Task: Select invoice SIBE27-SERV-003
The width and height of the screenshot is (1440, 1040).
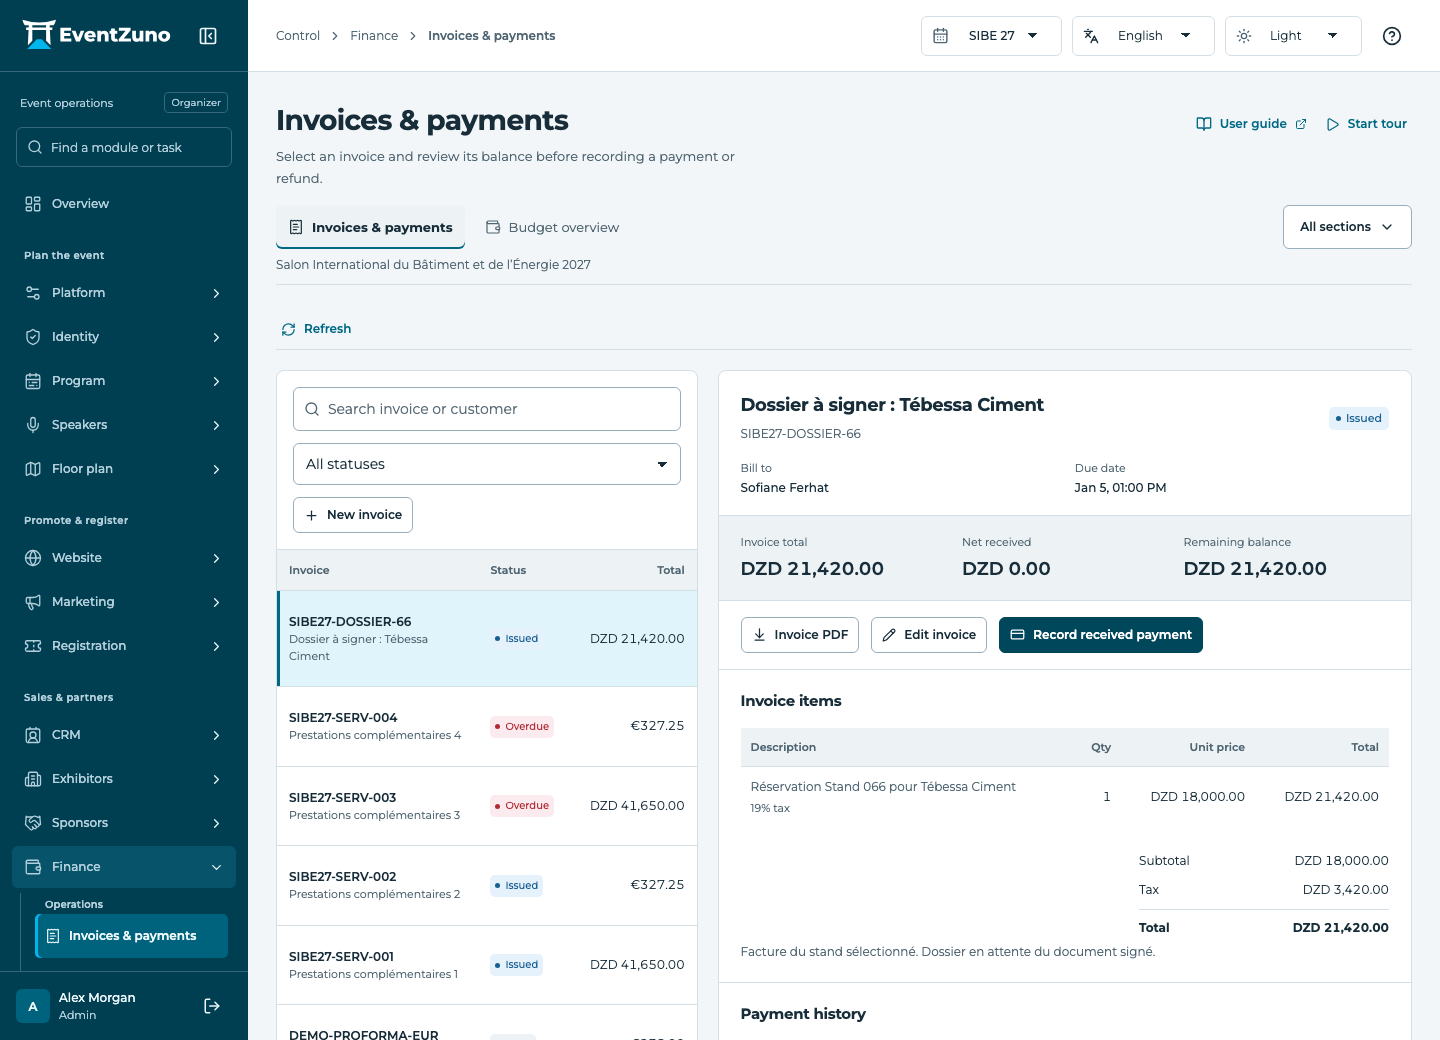Action: [487, 806]
